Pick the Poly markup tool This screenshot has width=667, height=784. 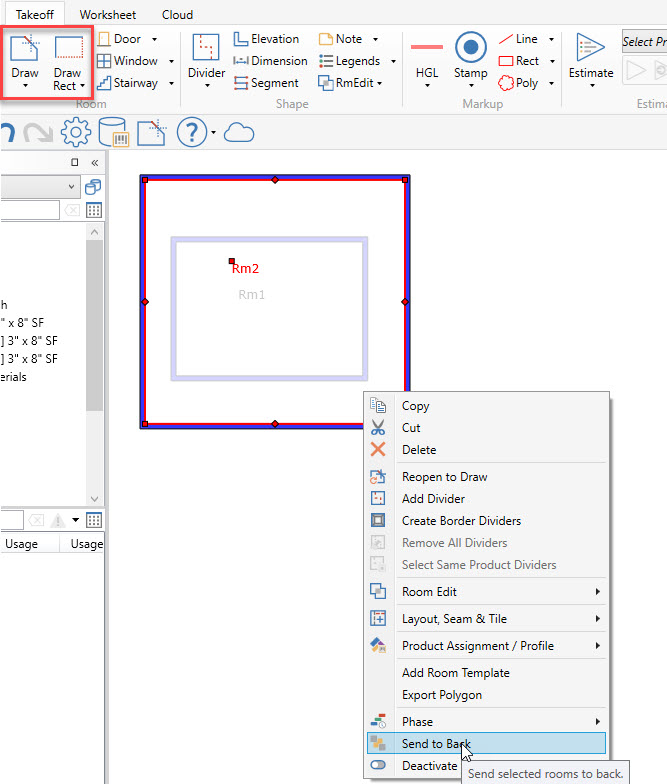[518, 83]
